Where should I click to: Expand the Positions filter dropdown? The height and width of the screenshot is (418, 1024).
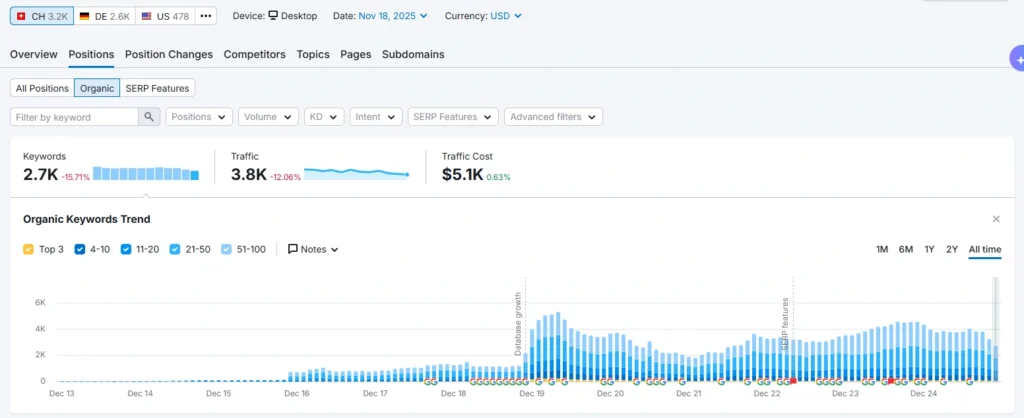click(199, 117)
